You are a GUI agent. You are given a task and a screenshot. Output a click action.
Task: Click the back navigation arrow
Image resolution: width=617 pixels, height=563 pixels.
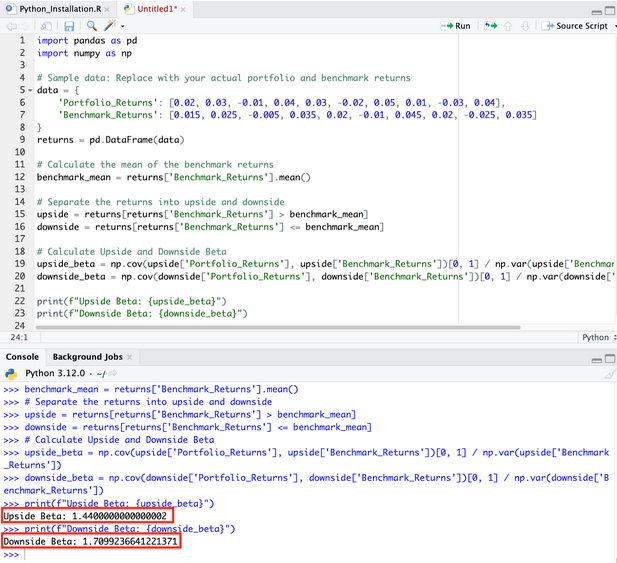tap(11, 26)
